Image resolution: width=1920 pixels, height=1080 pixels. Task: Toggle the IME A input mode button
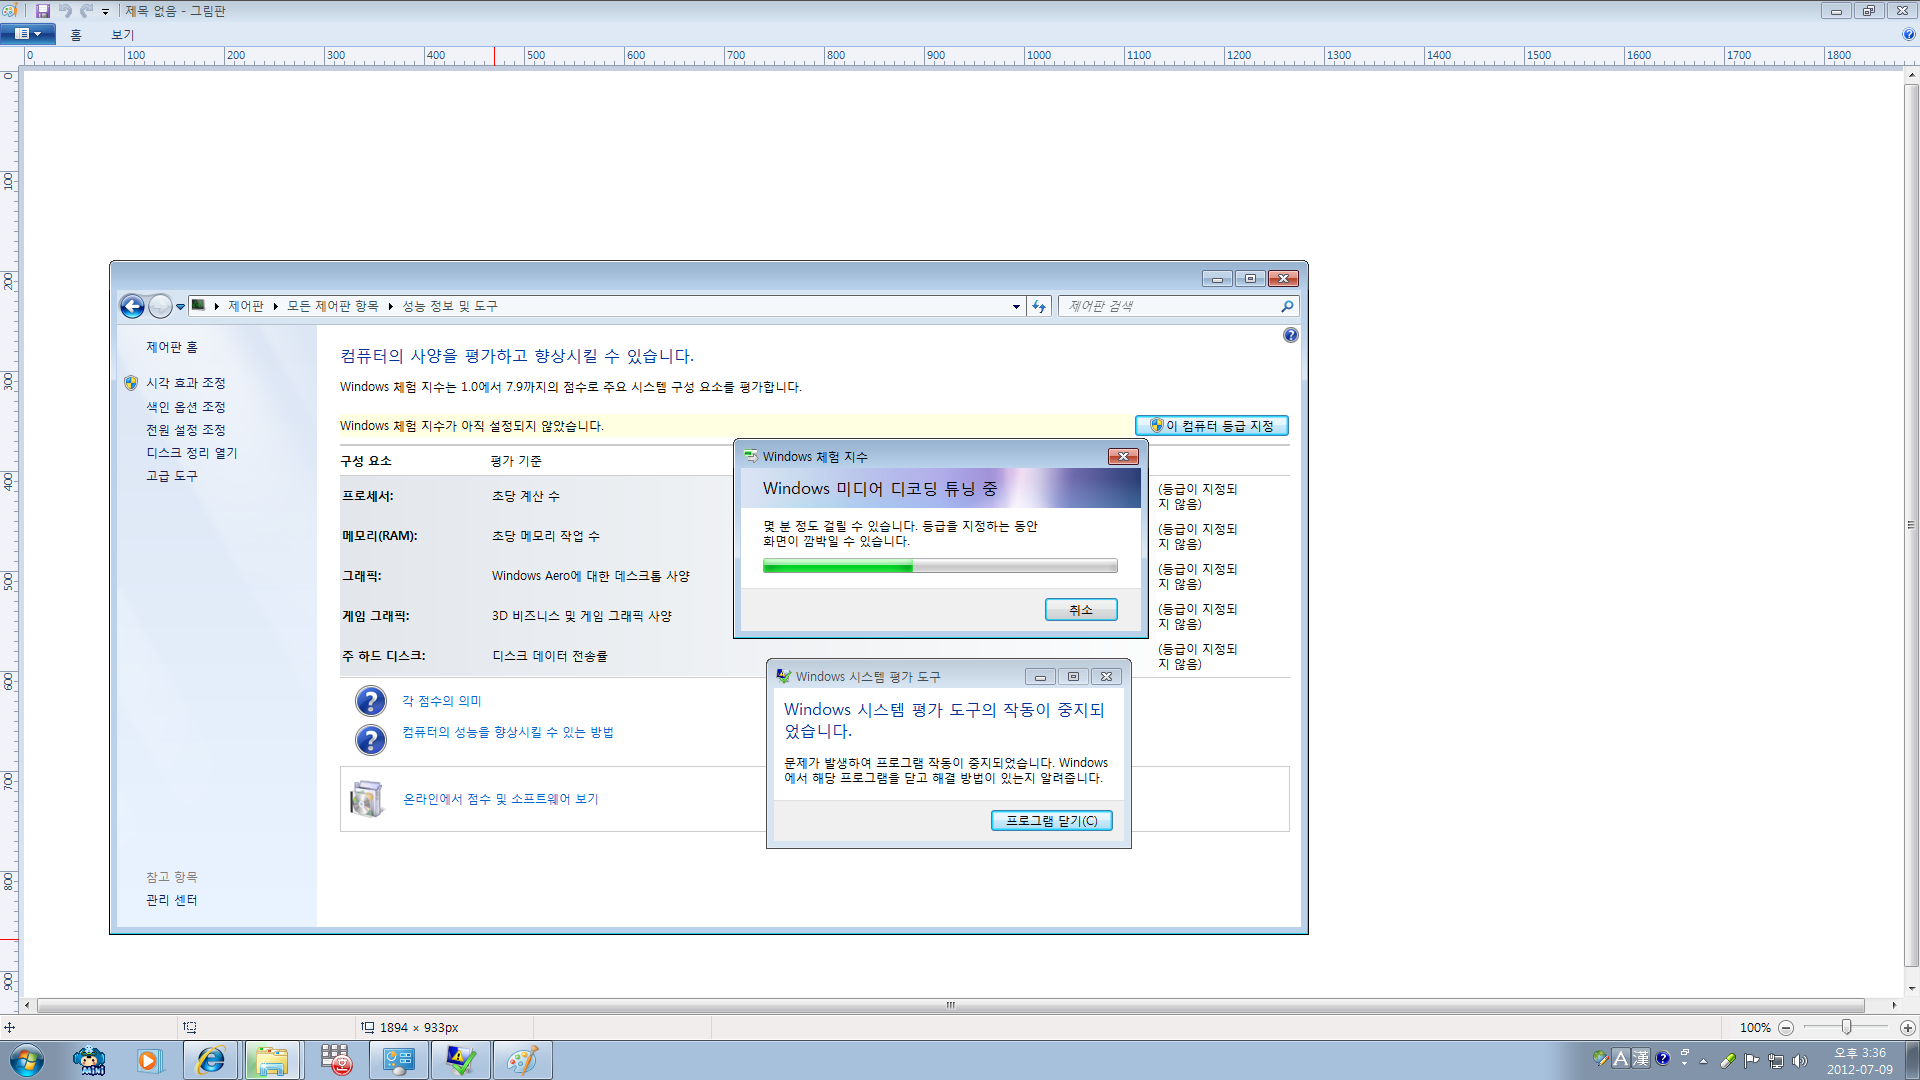coord(1621,1058)
